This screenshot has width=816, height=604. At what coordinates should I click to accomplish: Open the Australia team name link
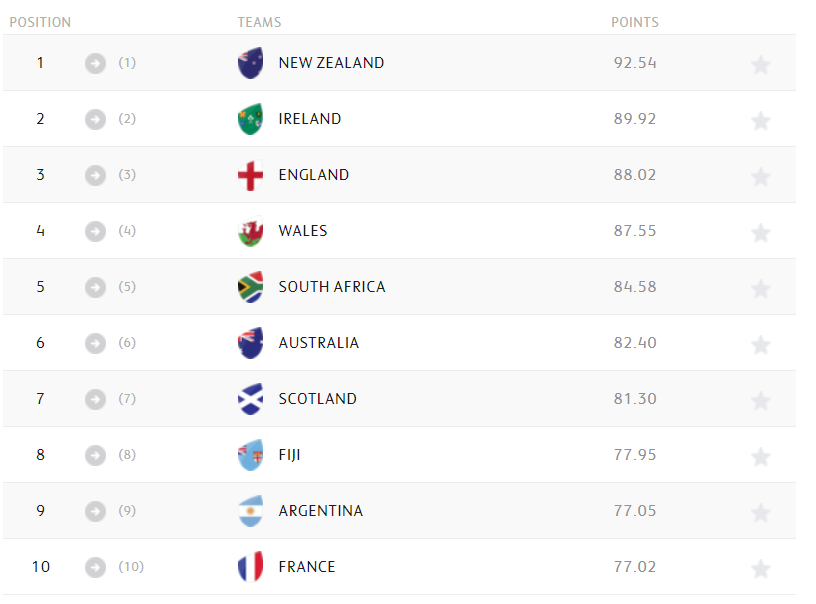(x=318, y=343)
